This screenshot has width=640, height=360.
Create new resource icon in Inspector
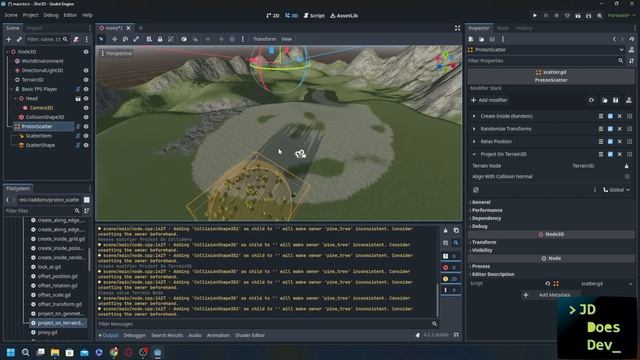471,39
